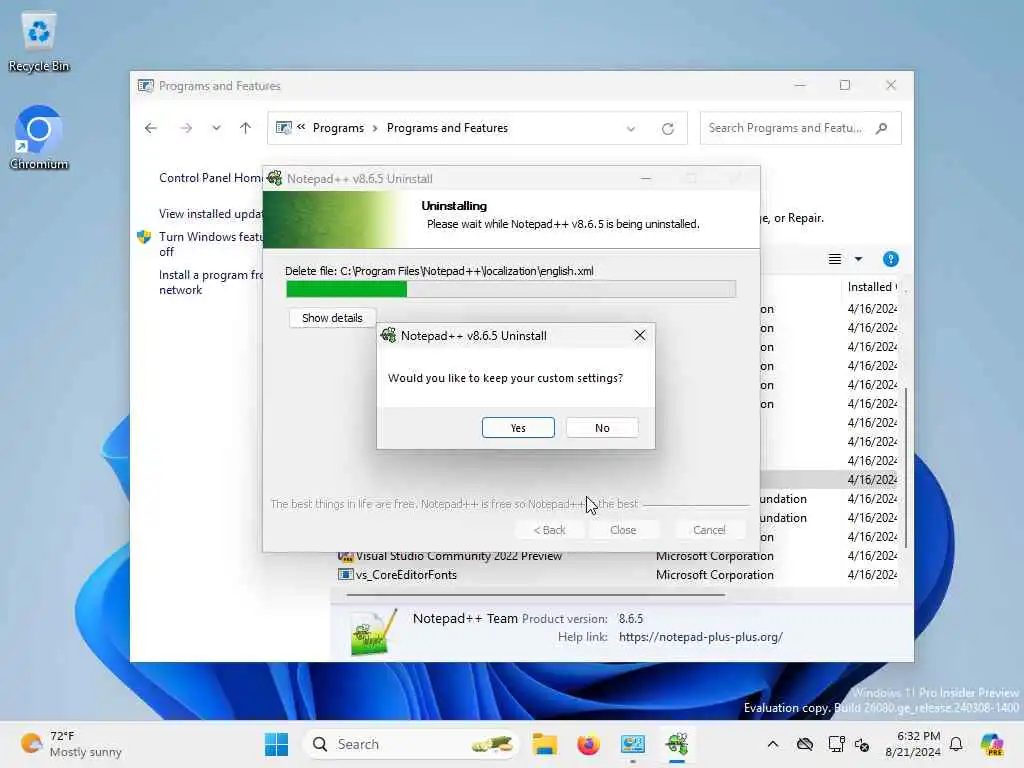Click the Close button in uninstaller
The height and width of the screenshot is (768, 1024).
(622, 530)
